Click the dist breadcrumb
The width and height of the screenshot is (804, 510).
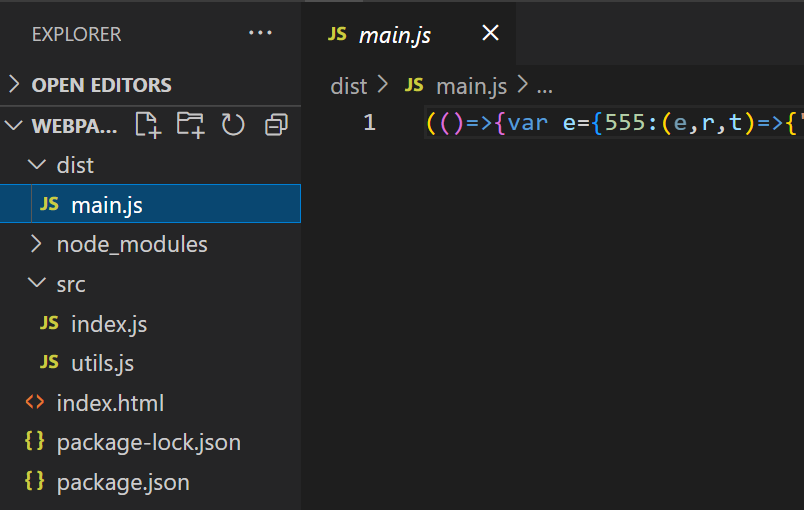point(349,86)
